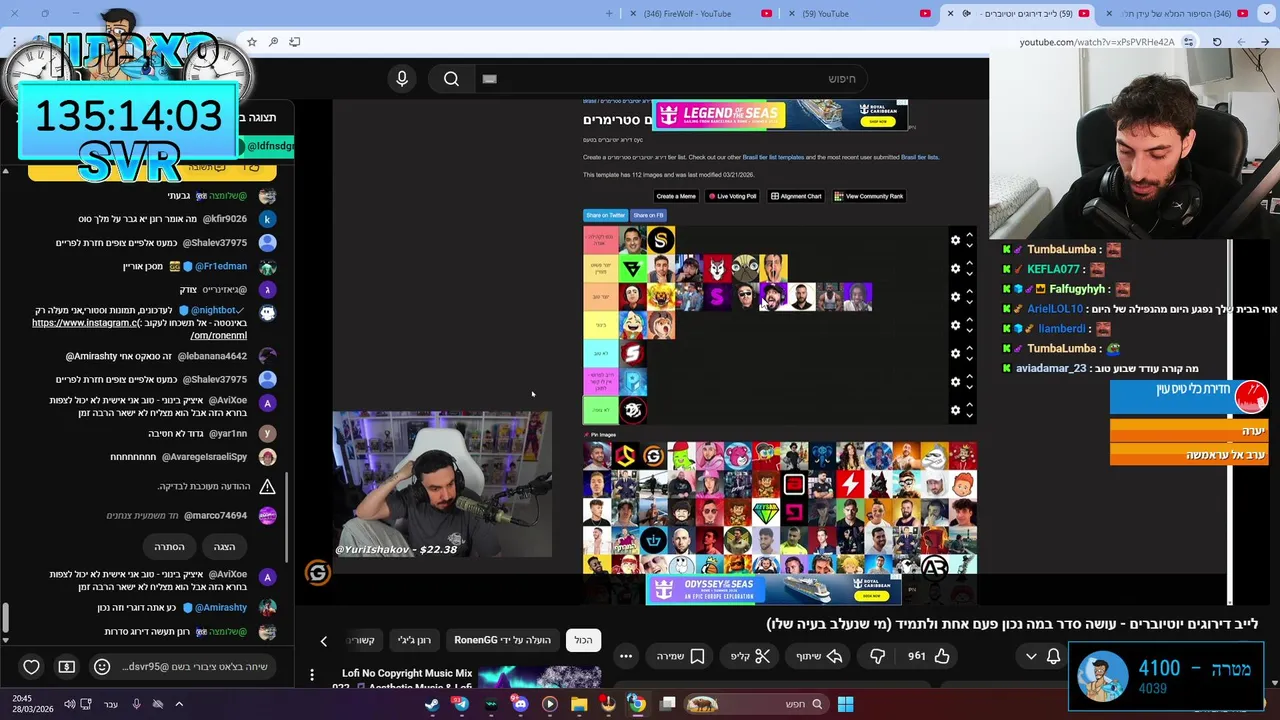Click the chips row scroll arrow
The height and width of the screenshot is (720, 1280).
coord(323,641)
